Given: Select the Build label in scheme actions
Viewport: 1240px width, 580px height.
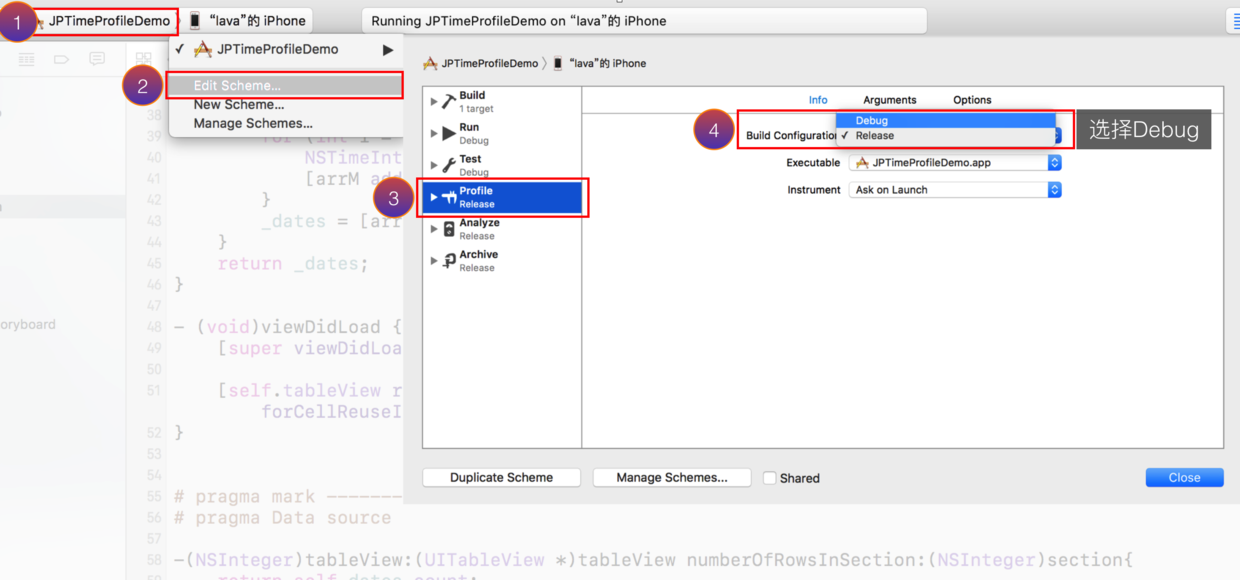Looking at the screenshot, I should pyautogui.click(x=472, y=95).
